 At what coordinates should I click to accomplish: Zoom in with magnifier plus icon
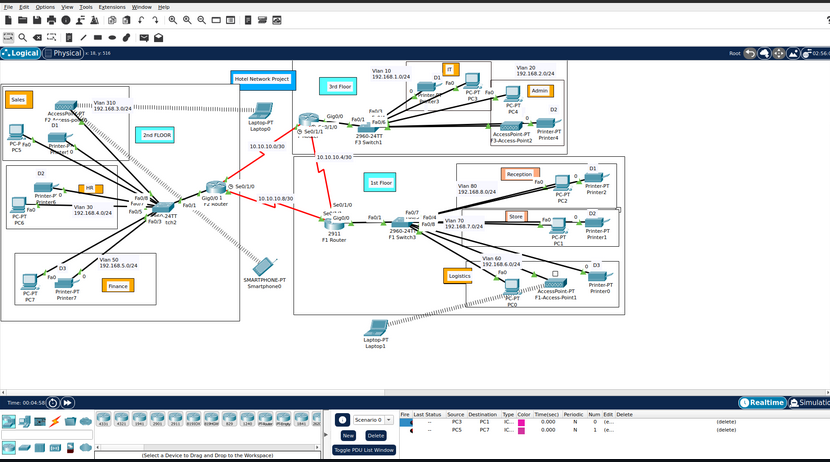point(173,20)
